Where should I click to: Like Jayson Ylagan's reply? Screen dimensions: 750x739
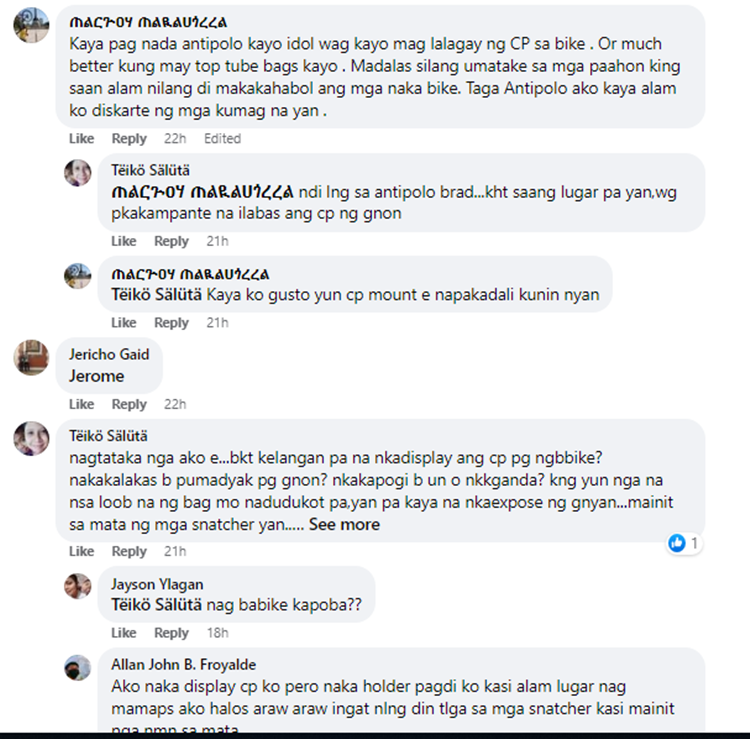point(123,633)
